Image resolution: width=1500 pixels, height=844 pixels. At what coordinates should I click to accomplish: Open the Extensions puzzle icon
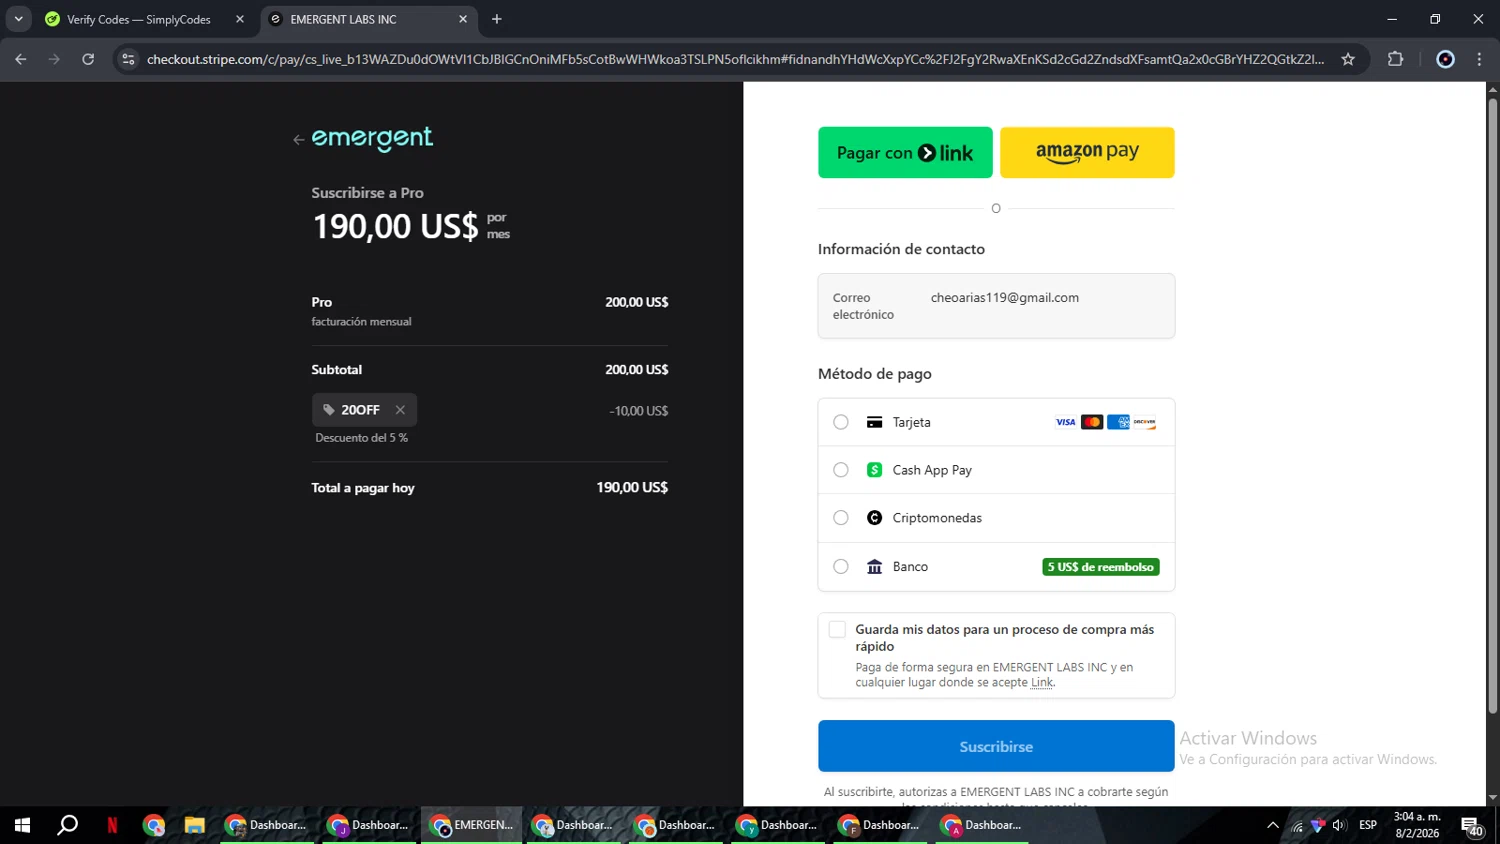tap(1396, 59)
